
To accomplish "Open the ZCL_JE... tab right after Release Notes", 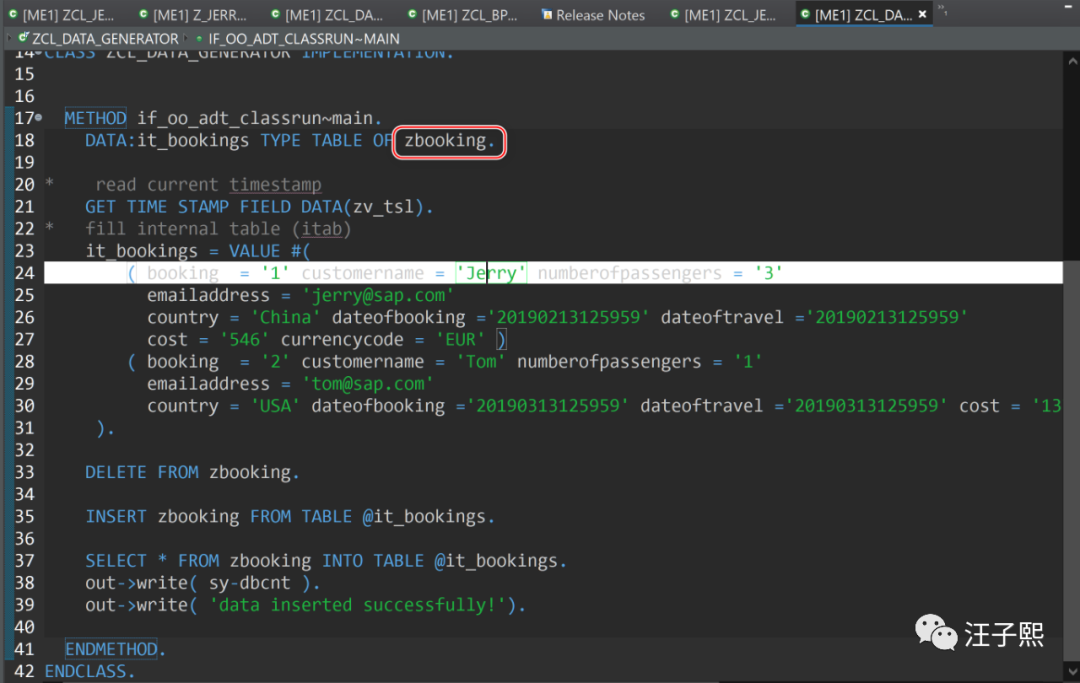I will pos(723,14).
